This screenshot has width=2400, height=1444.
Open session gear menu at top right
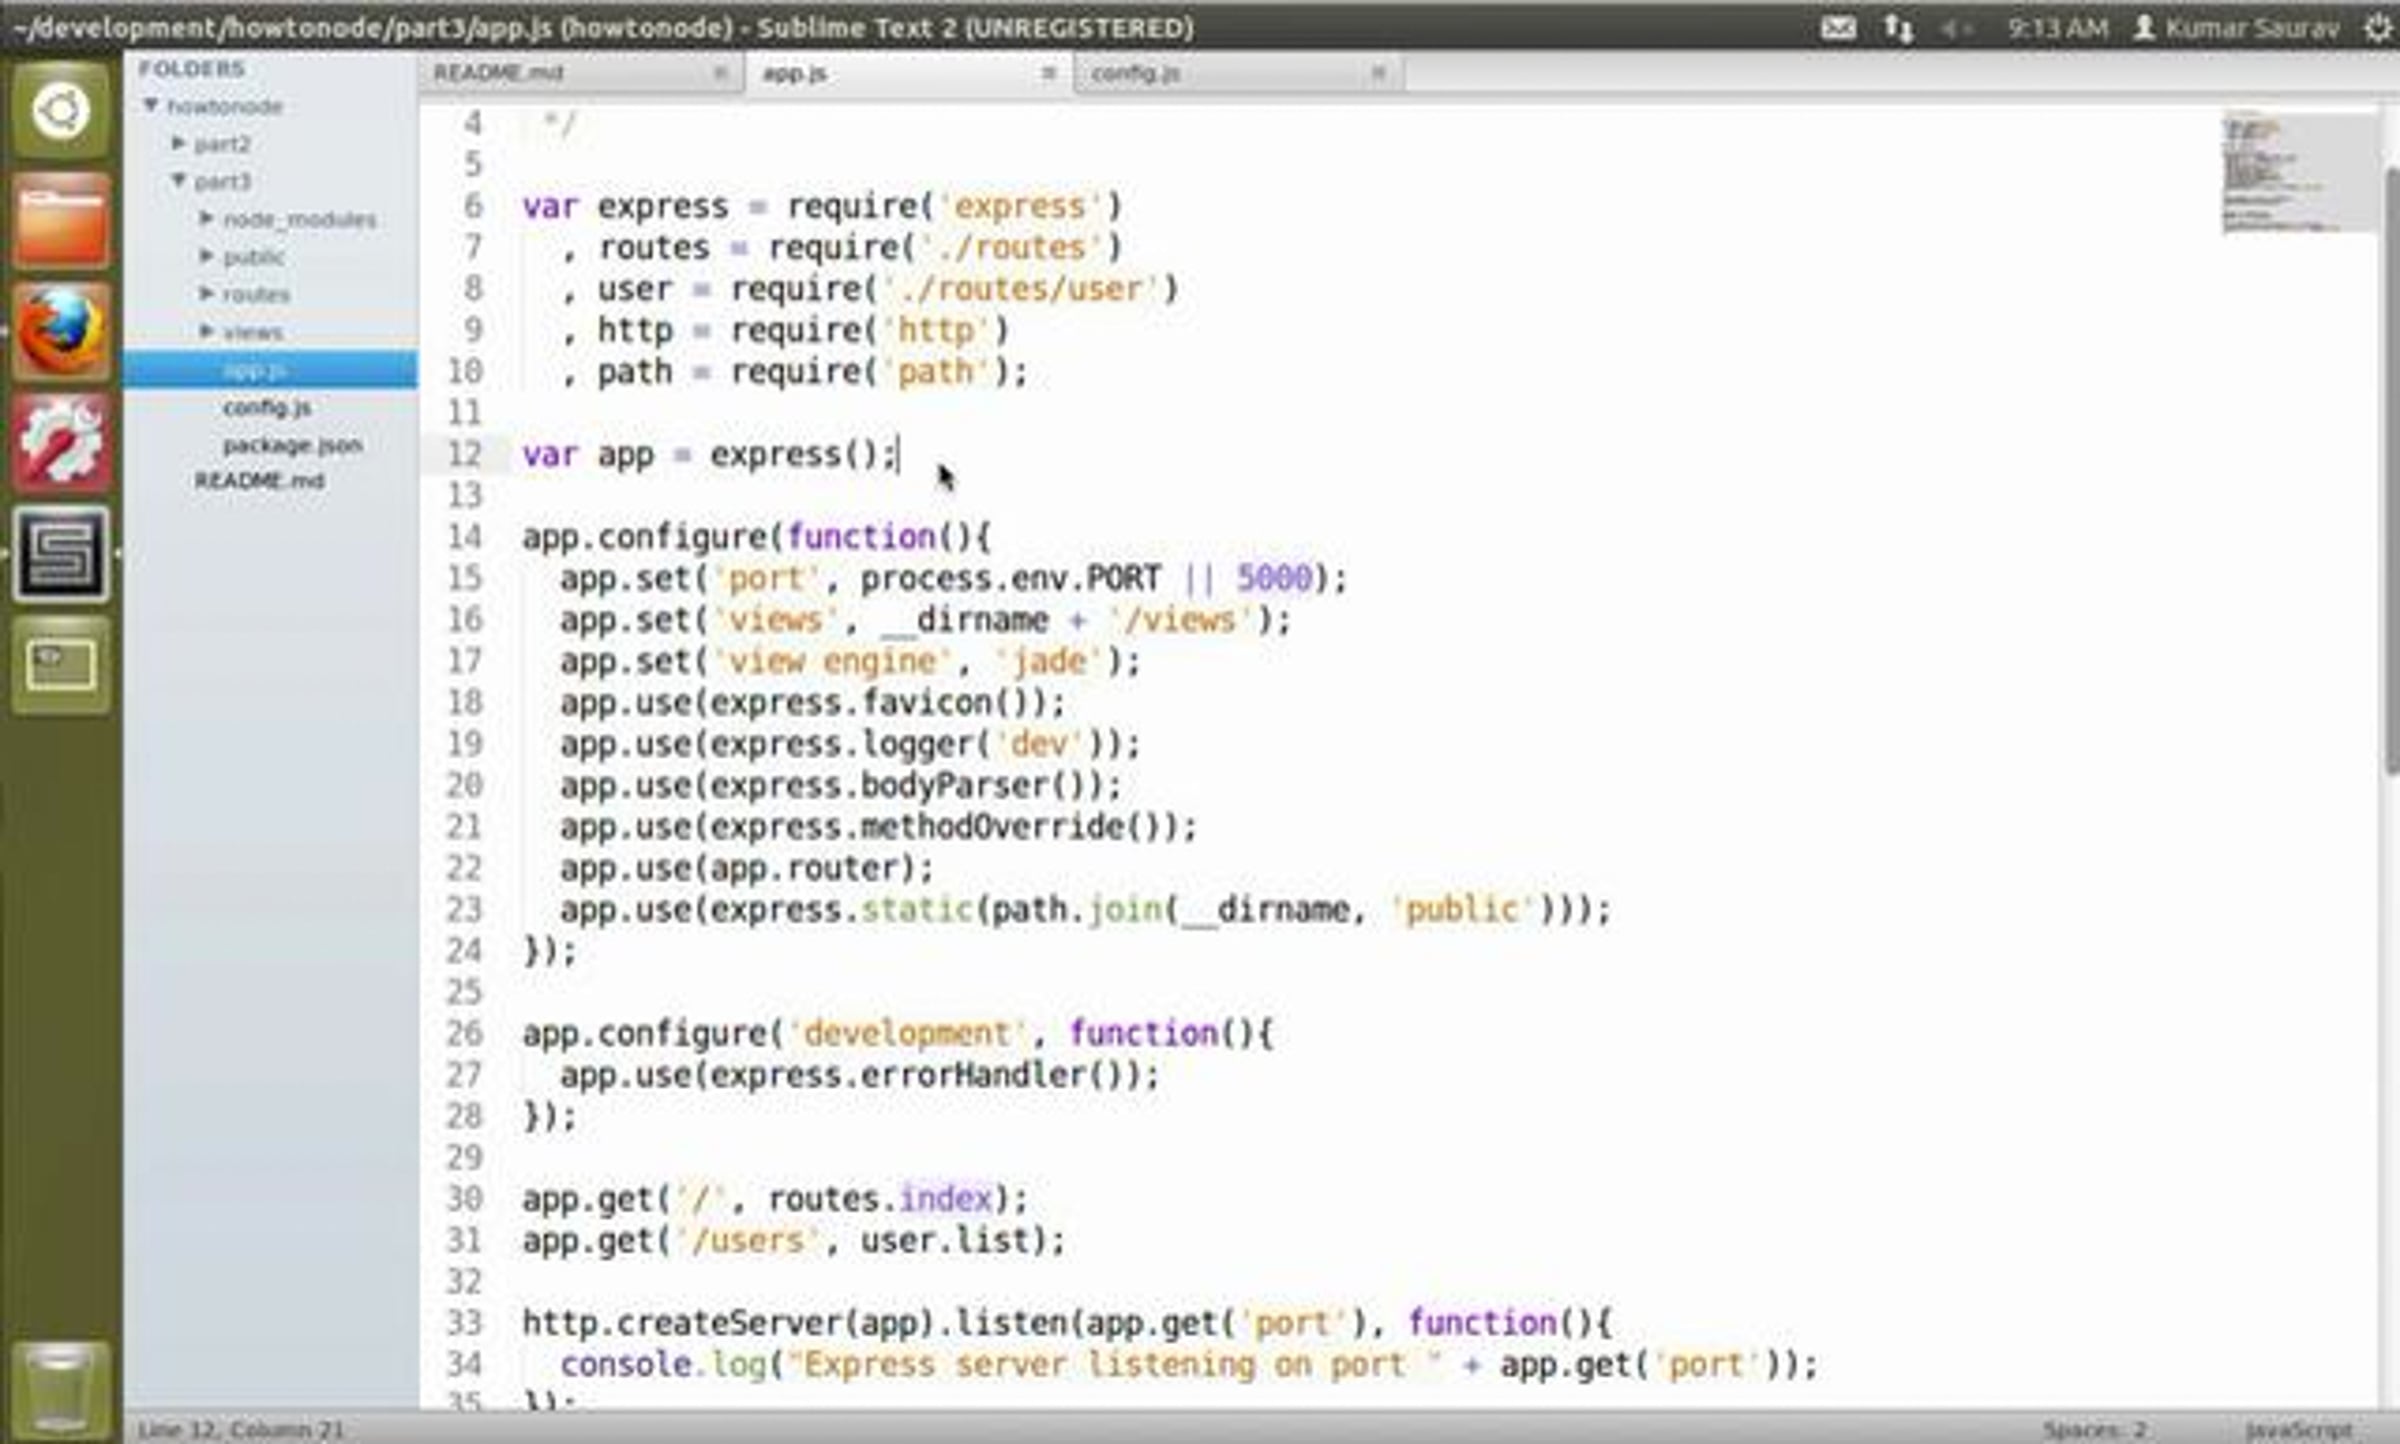point(2377,28)
